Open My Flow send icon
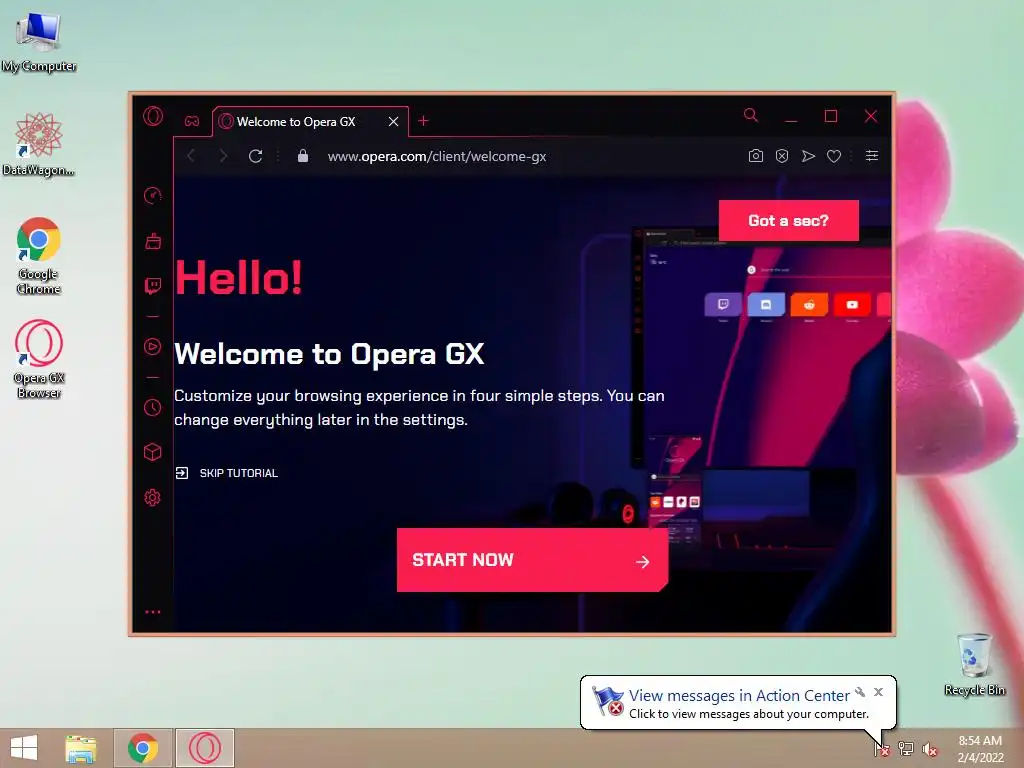This screenshot has width=1024, height=768. click(808, 156)
